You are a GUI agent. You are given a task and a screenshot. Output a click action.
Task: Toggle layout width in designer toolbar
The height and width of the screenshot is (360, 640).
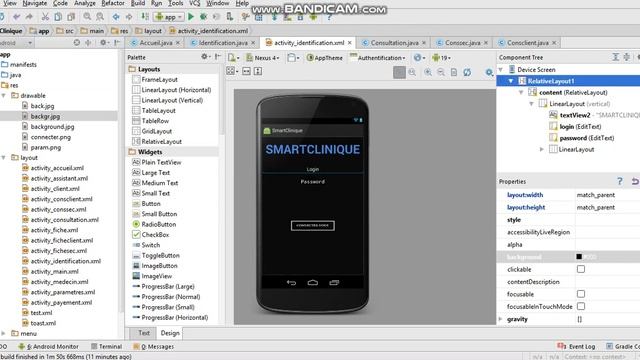[x=246, y=71]
